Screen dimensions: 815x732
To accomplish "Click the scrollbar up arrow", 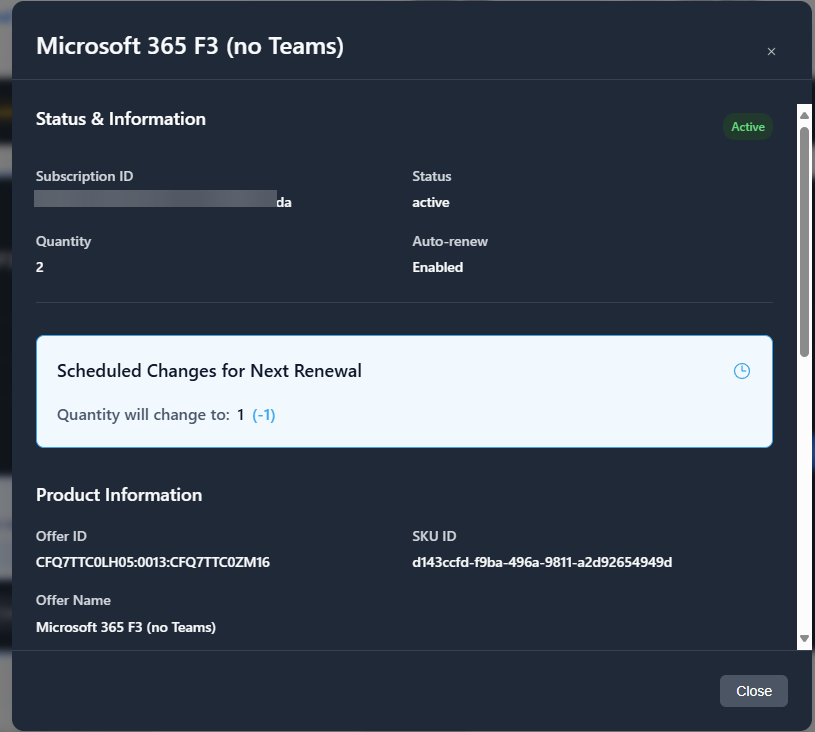I will [x=805, y=115].
